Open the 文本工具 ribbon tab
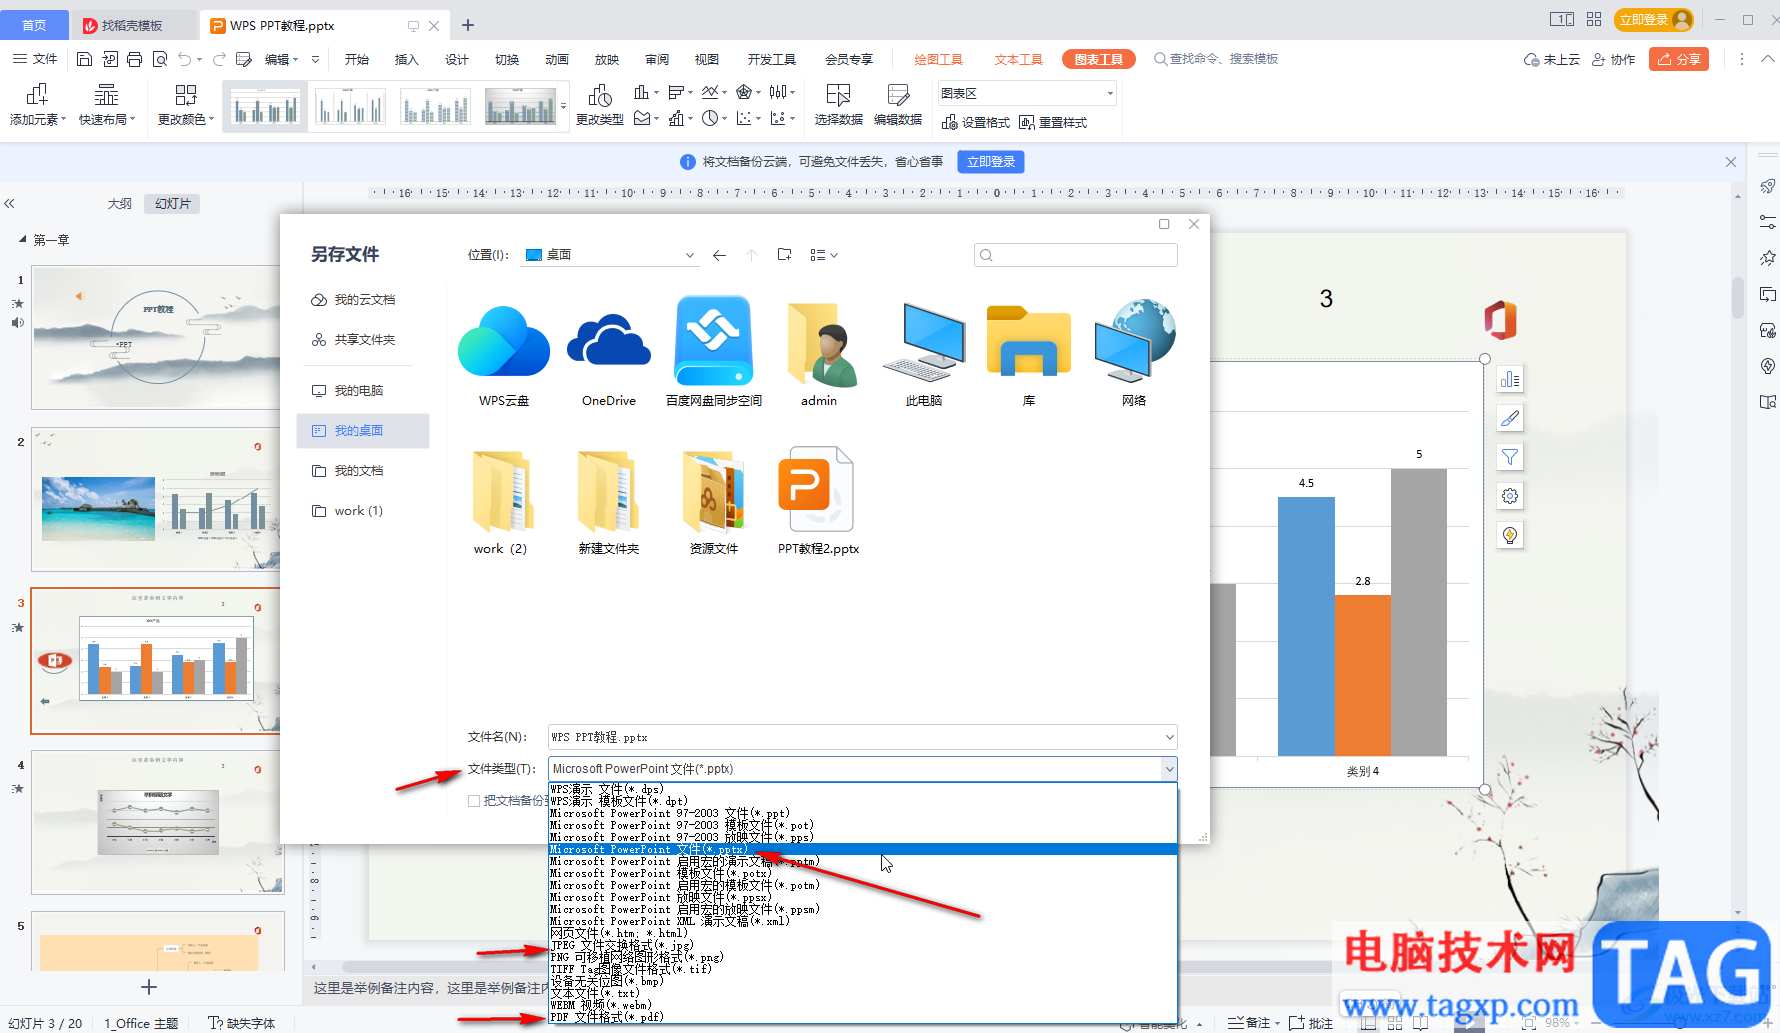The width and height of the screenshot is (1780, 1033). (1018, 59)
